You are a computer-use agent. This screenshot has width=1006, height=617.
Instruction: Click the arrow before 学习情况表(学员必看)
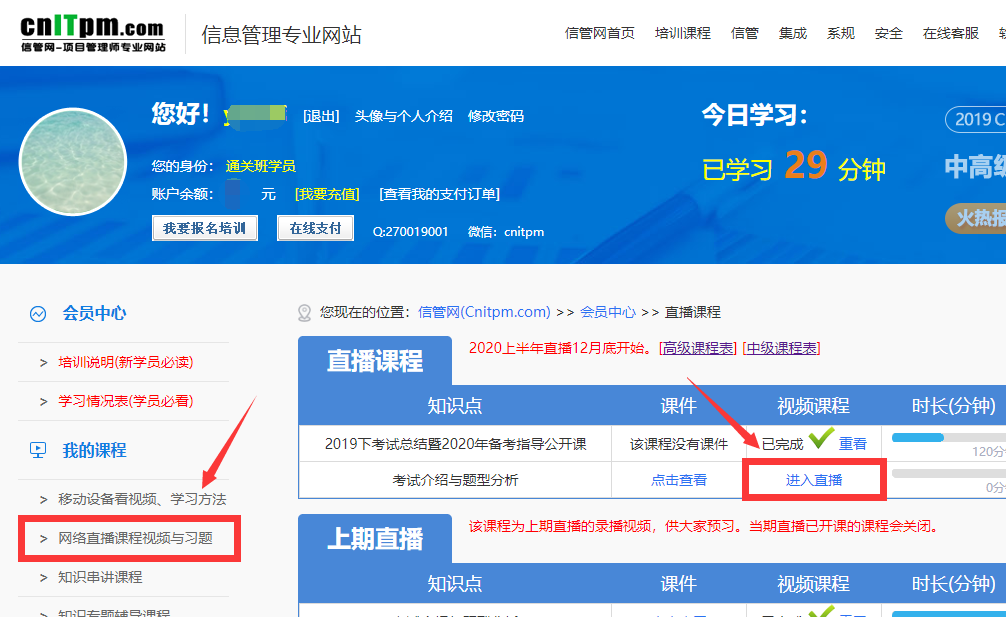tap(43, 401)
